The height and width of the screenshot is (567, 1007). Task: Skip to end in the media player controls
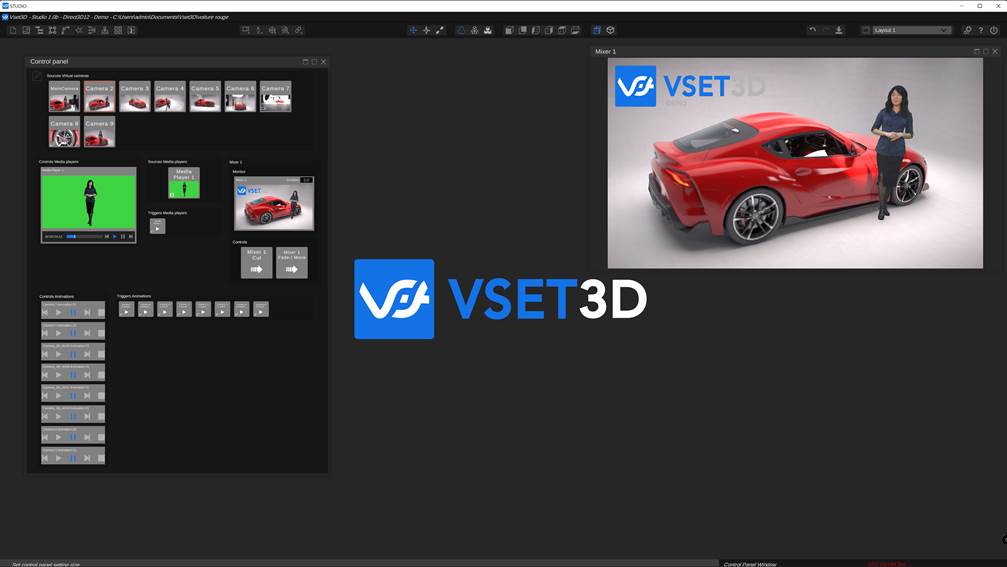pyautogui.click(x=131, y=236)
